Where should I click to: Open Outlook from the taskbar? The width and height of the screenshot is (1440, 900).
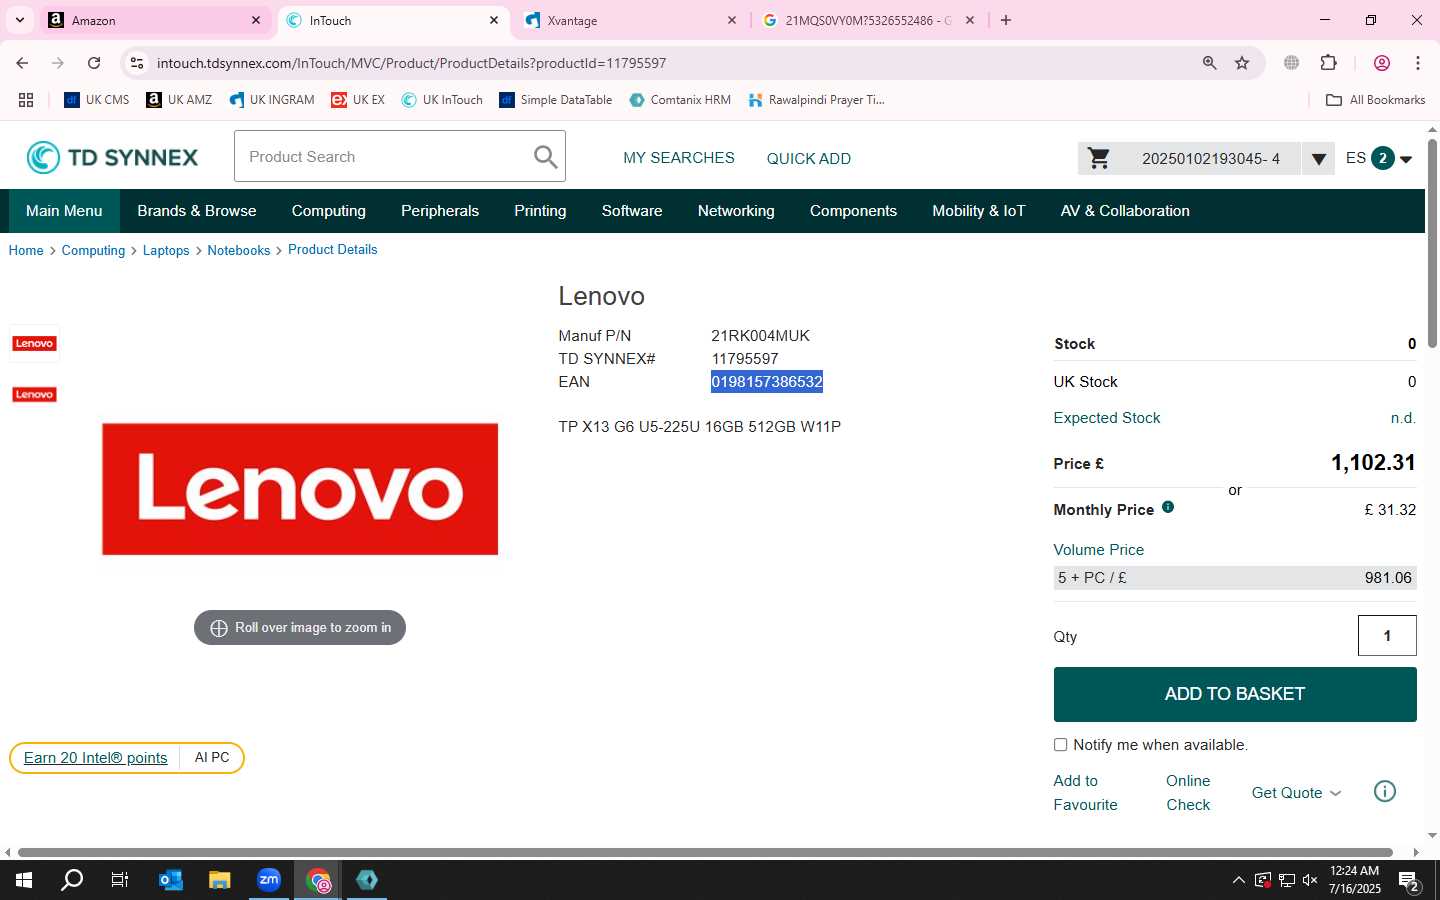click(x=171, y=880)
